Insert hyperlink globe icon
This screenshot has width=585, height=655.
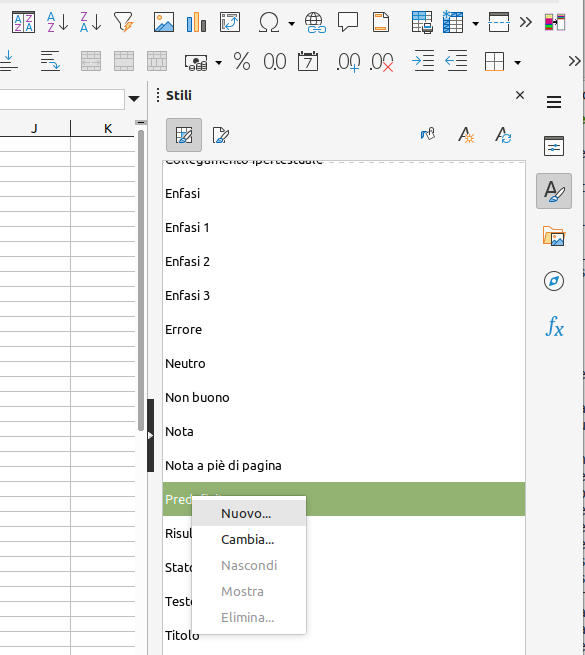click(x=315, y=22)
